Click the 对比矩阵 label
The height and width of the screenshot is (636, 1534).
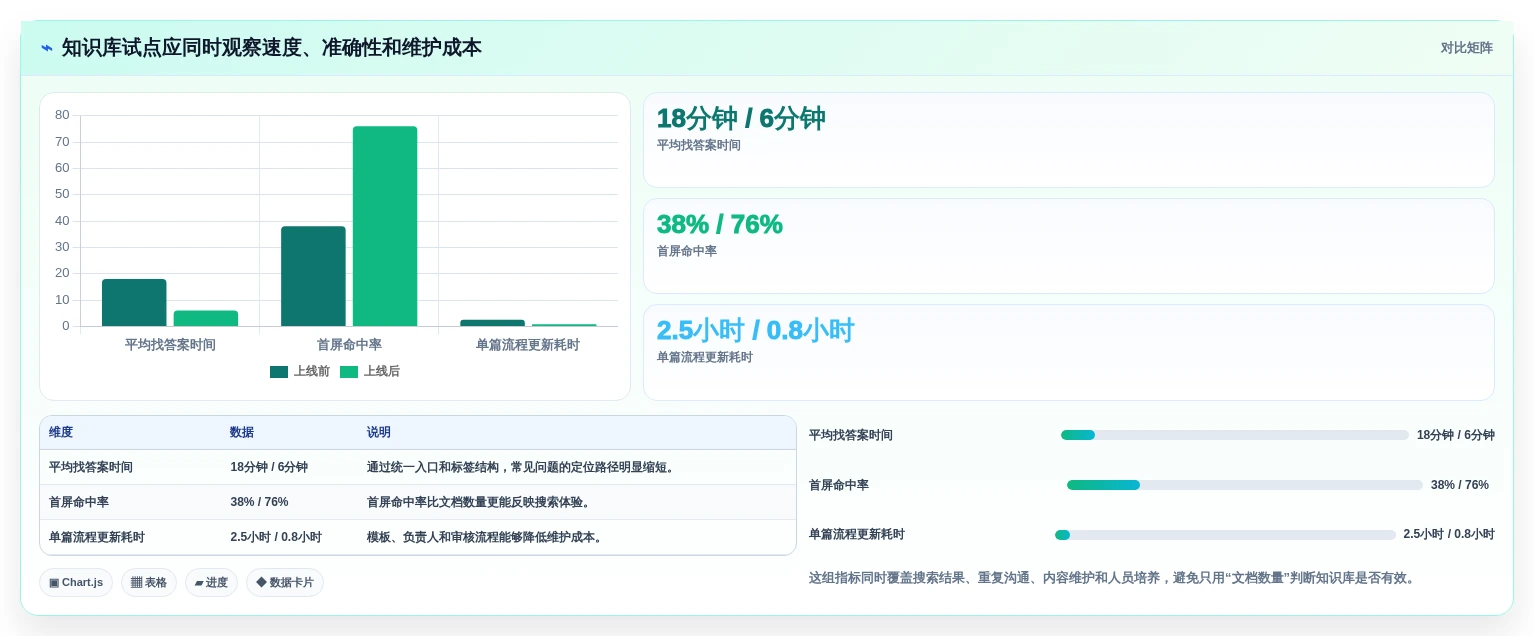pyautogui.click(x=1466, y=48)
